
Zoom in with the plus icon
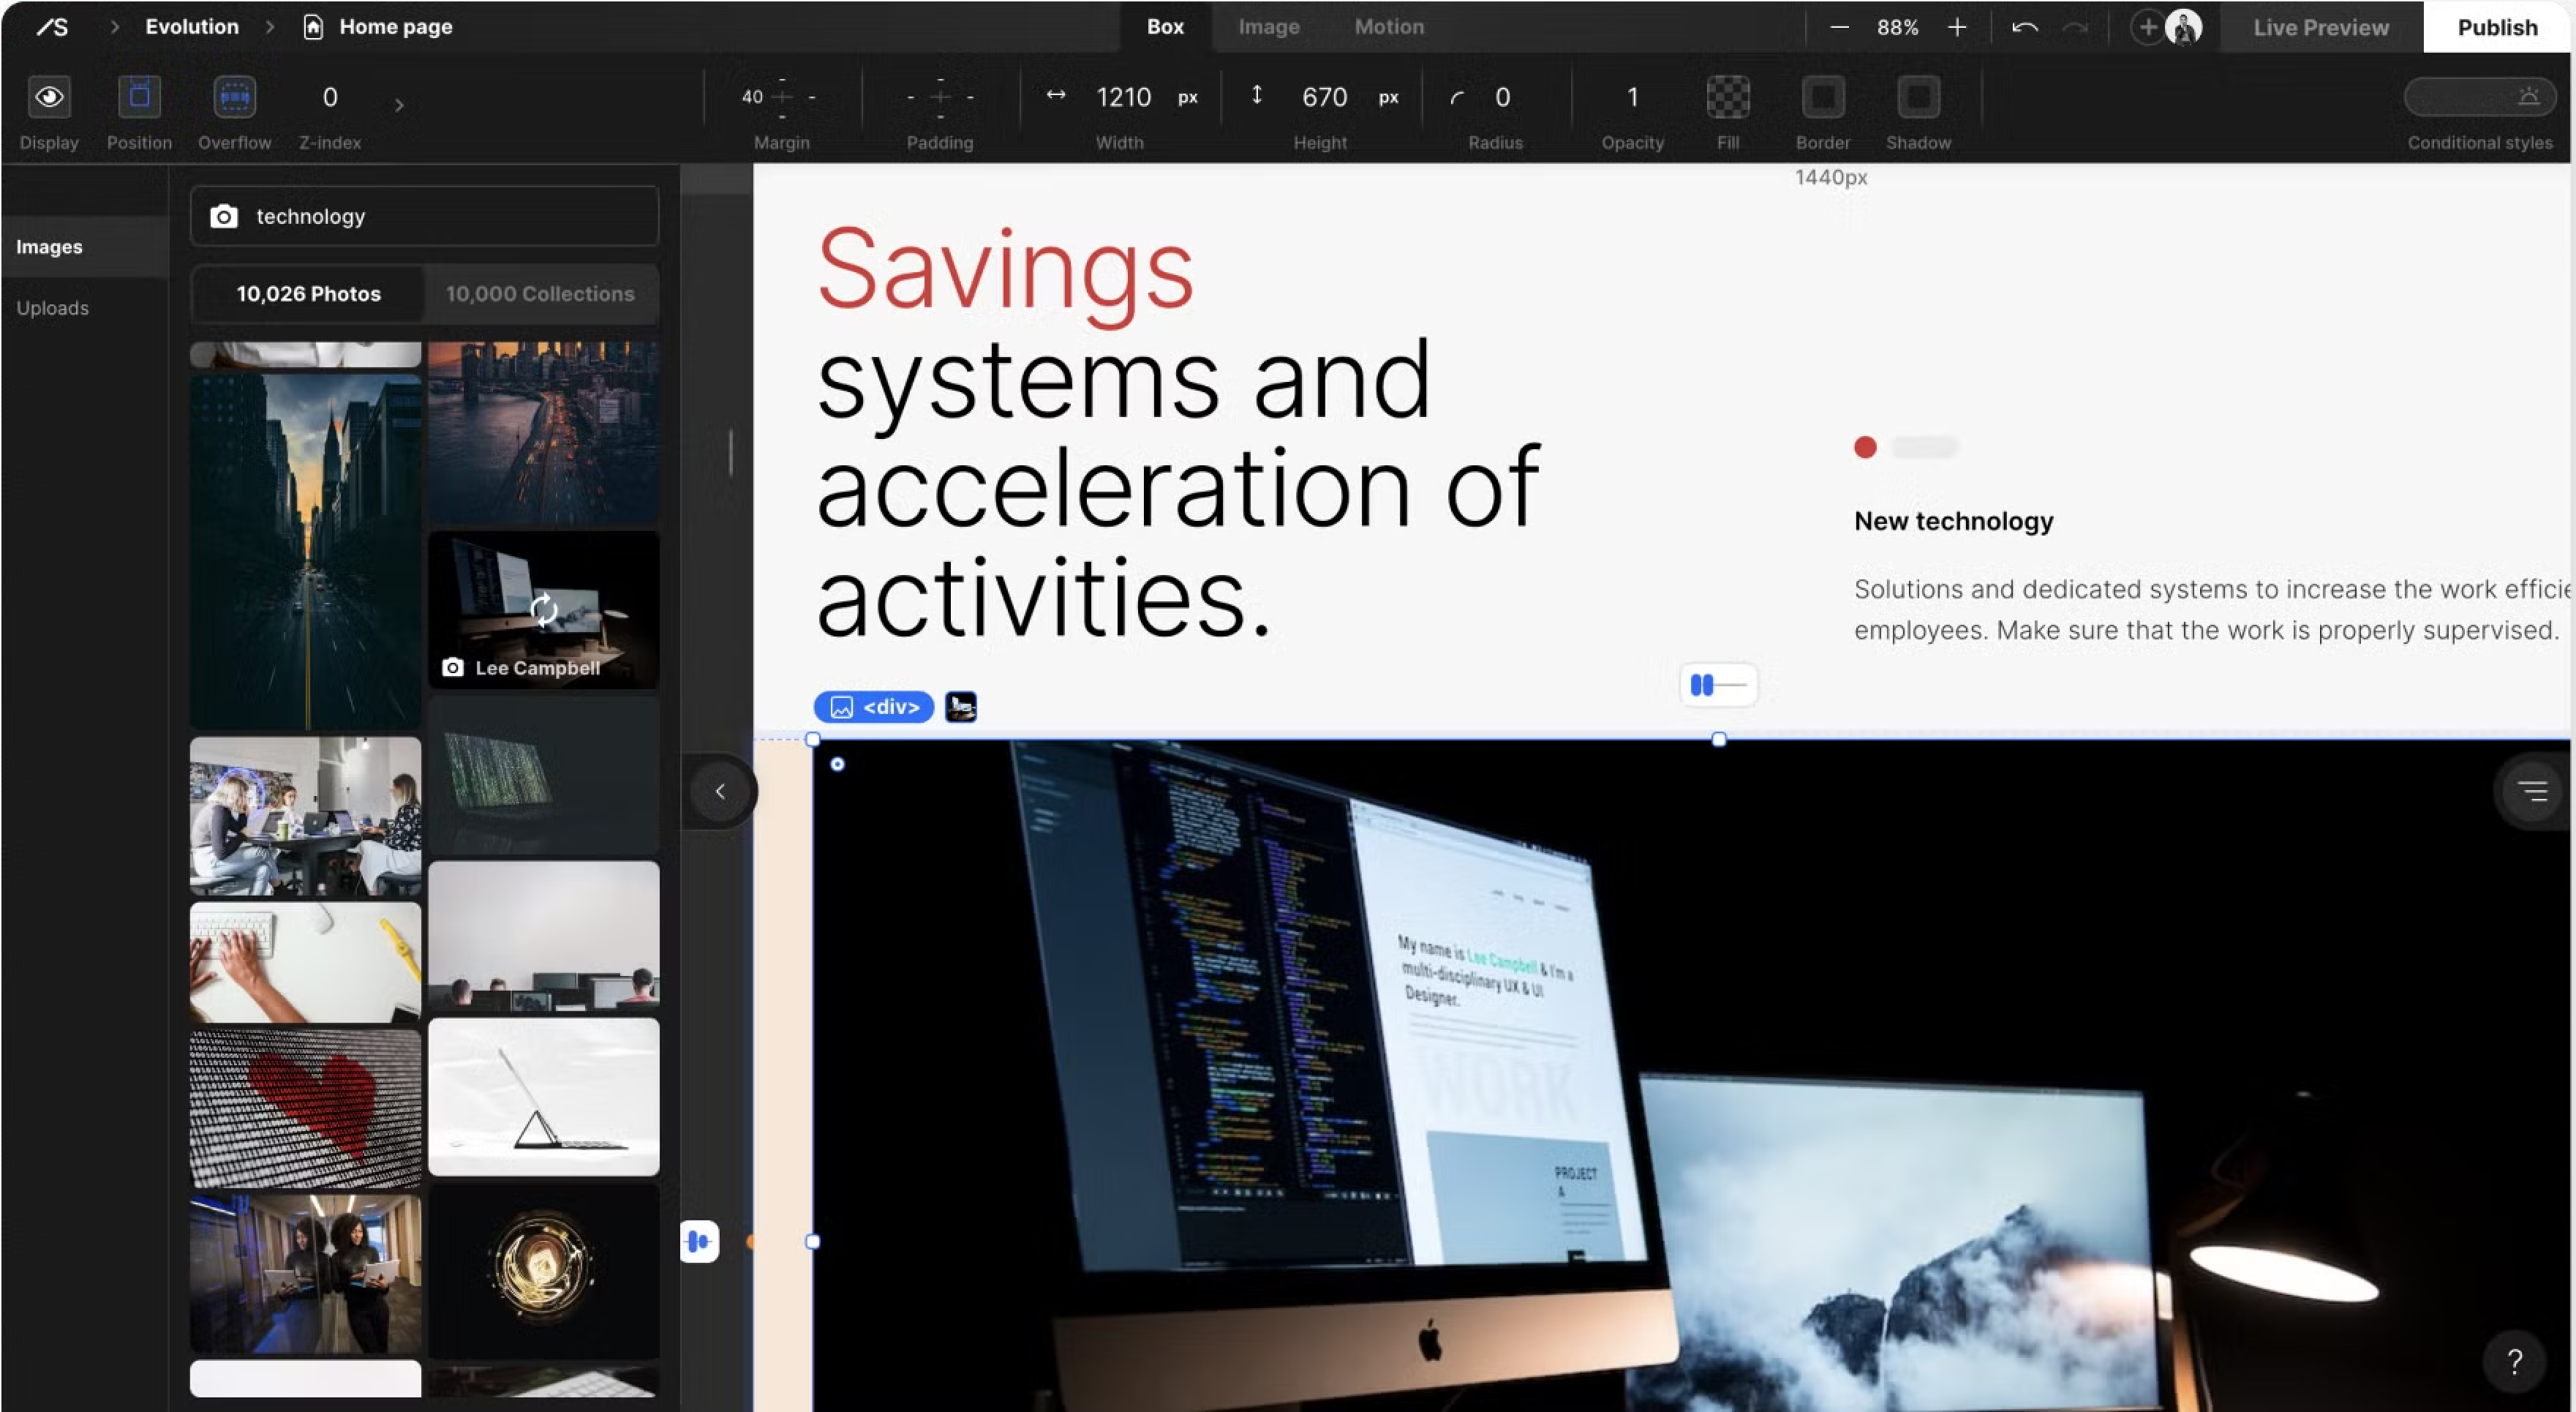[x=1957, y=27]
